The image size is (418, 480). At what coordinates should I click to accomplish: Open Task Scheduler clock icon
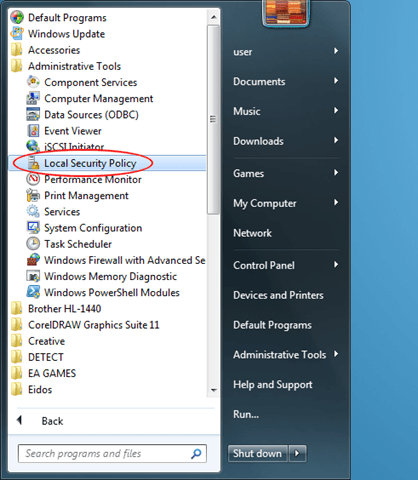tap(33, 244)
